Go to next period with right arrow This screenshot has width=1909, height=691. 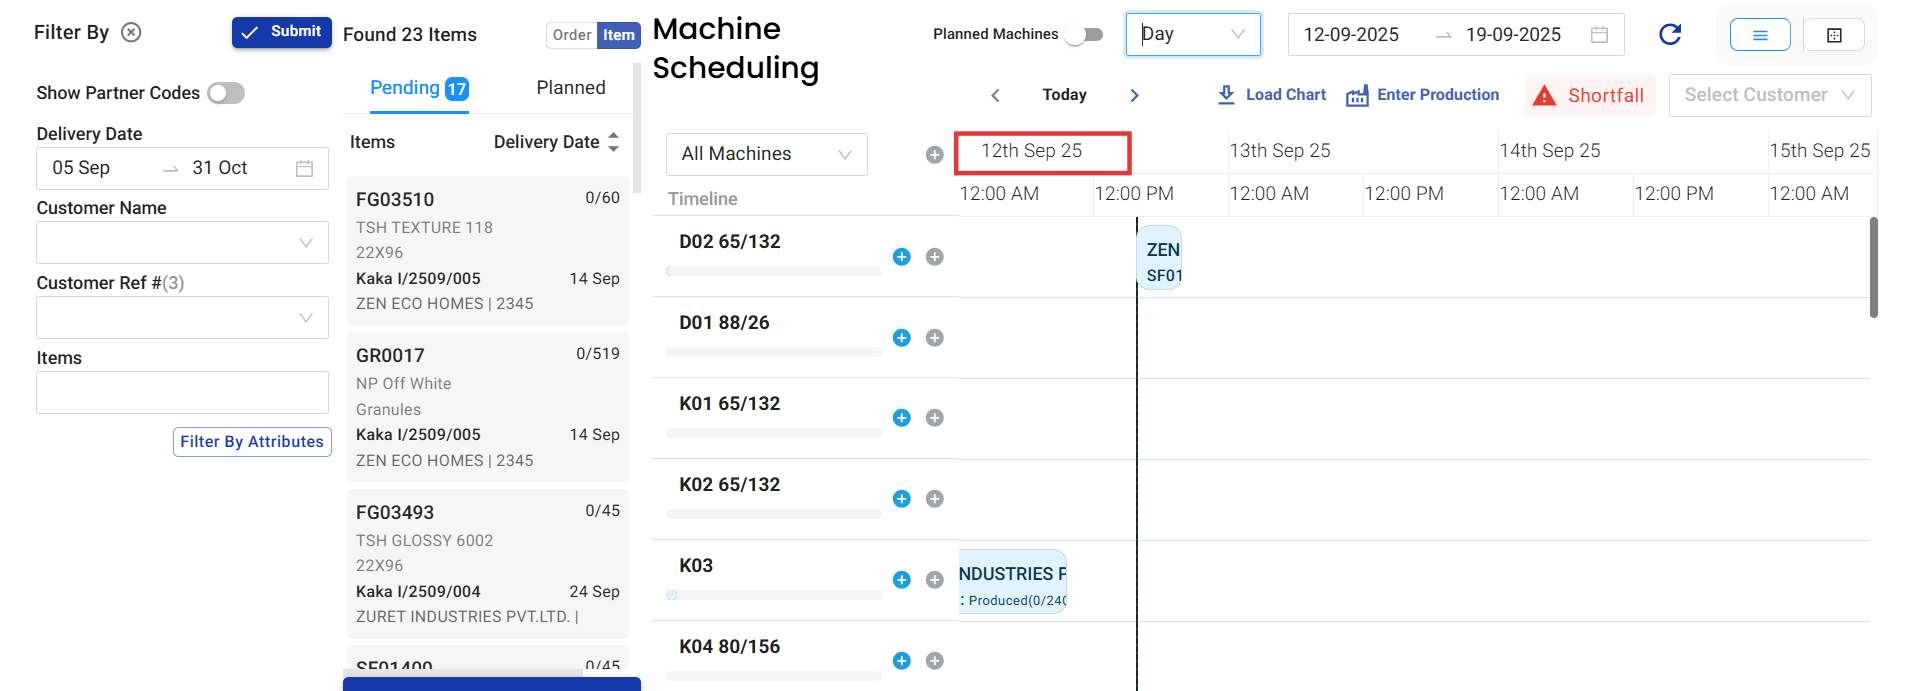tap(1134, 95)
